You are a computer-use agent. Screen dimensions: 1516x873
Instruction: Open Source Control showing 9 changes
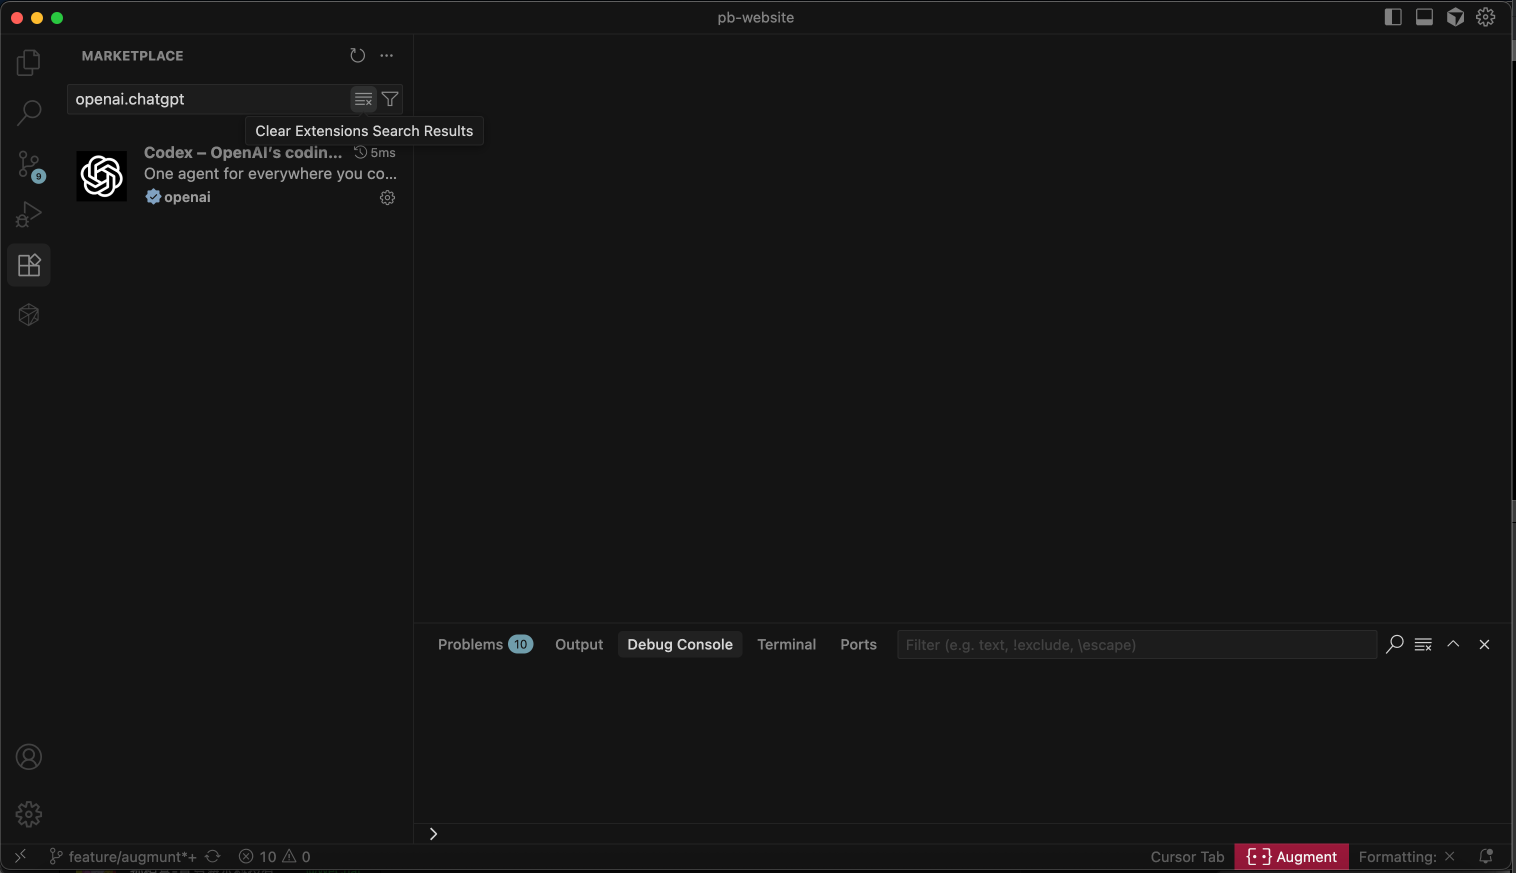(x=28, y=163)
